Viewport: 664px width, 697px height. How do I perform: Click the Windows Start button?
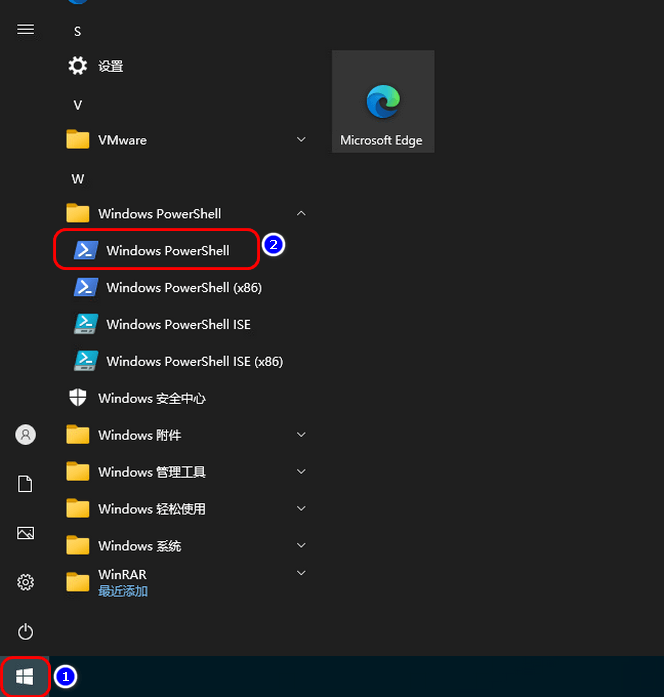(25, 676)
